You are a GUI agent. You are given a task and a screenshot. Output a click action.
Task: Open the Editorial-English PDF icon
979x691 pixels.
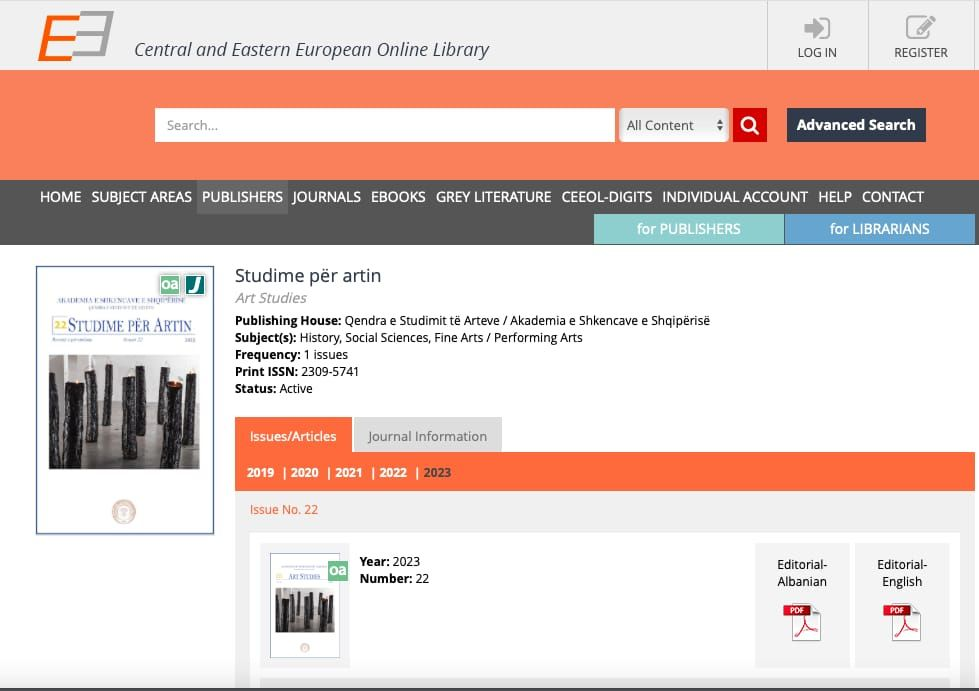[902, 622]
